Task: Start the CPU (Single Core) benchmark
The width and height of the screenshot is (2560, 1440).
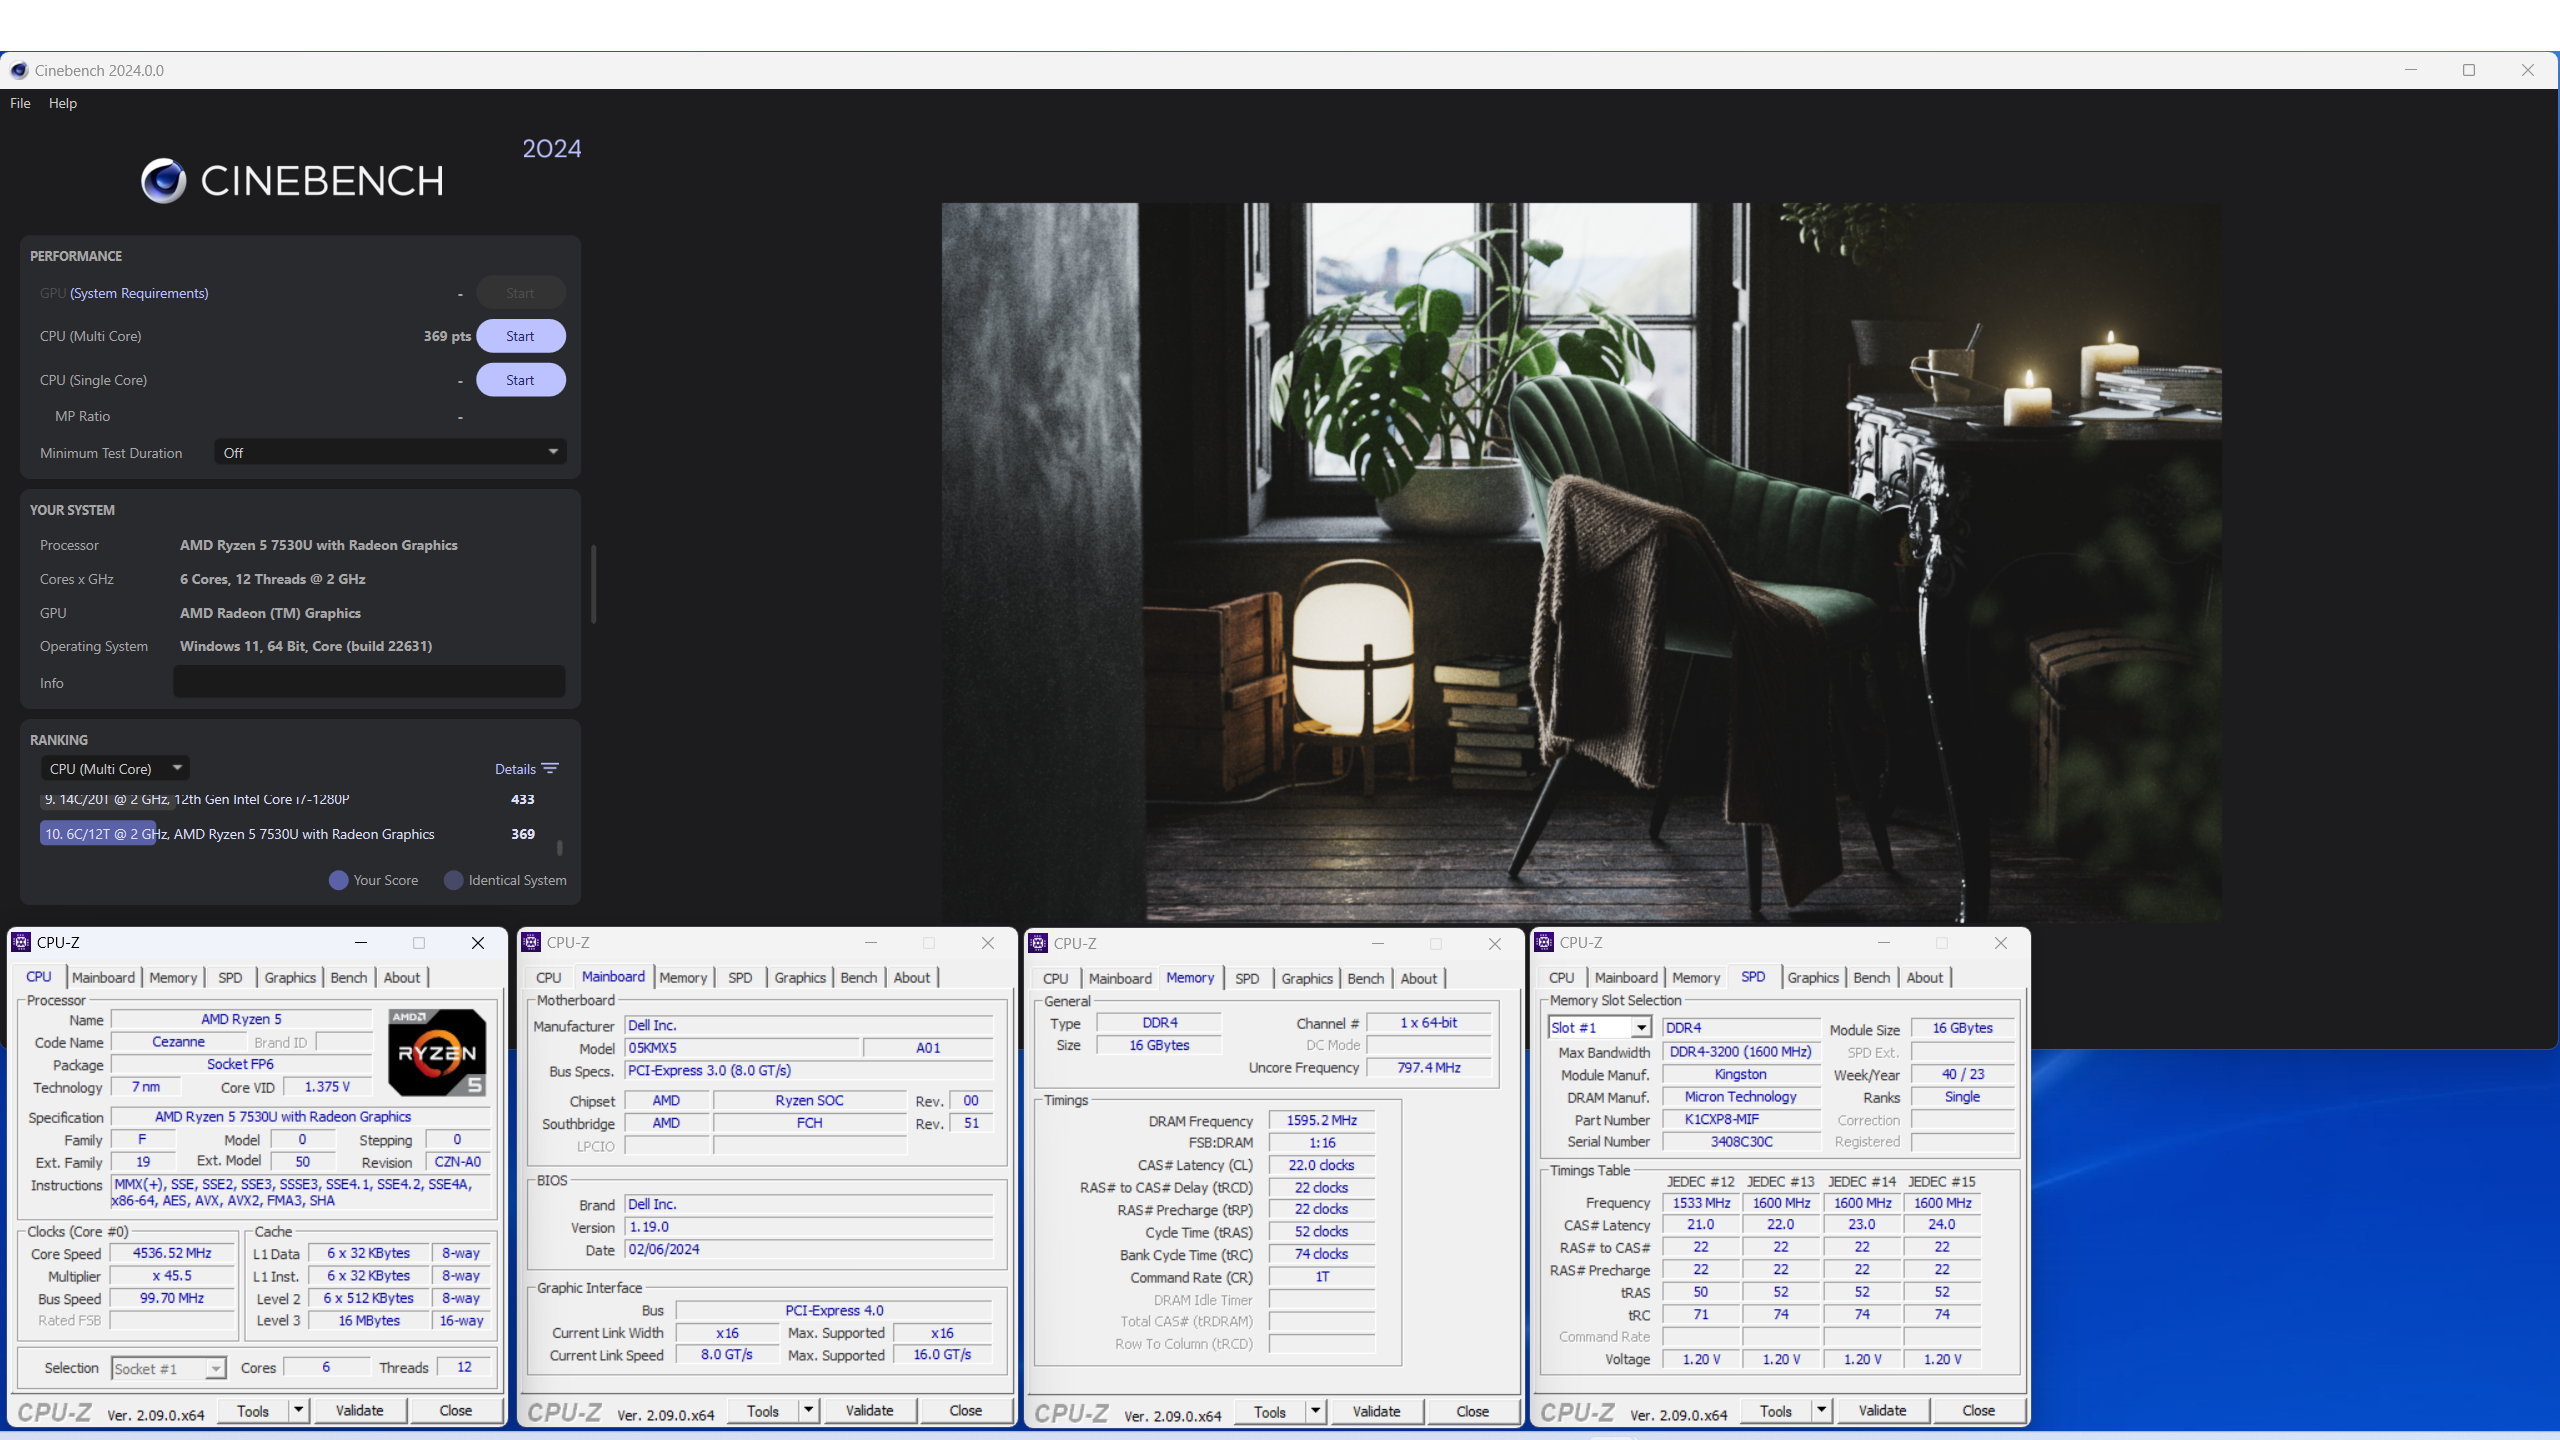Action: click(520, 380)
